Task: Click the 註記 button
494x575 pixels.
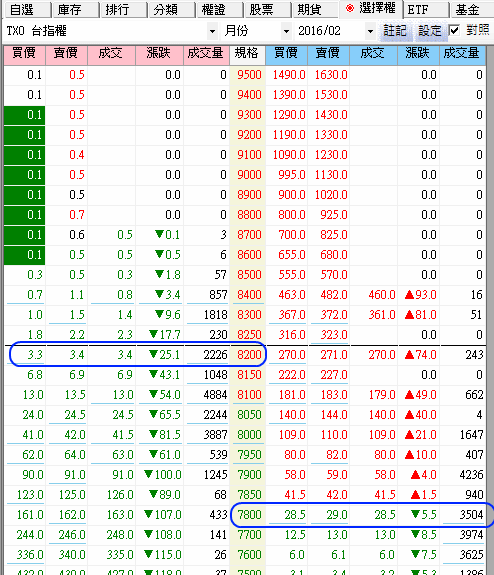Action: [395, 31]
